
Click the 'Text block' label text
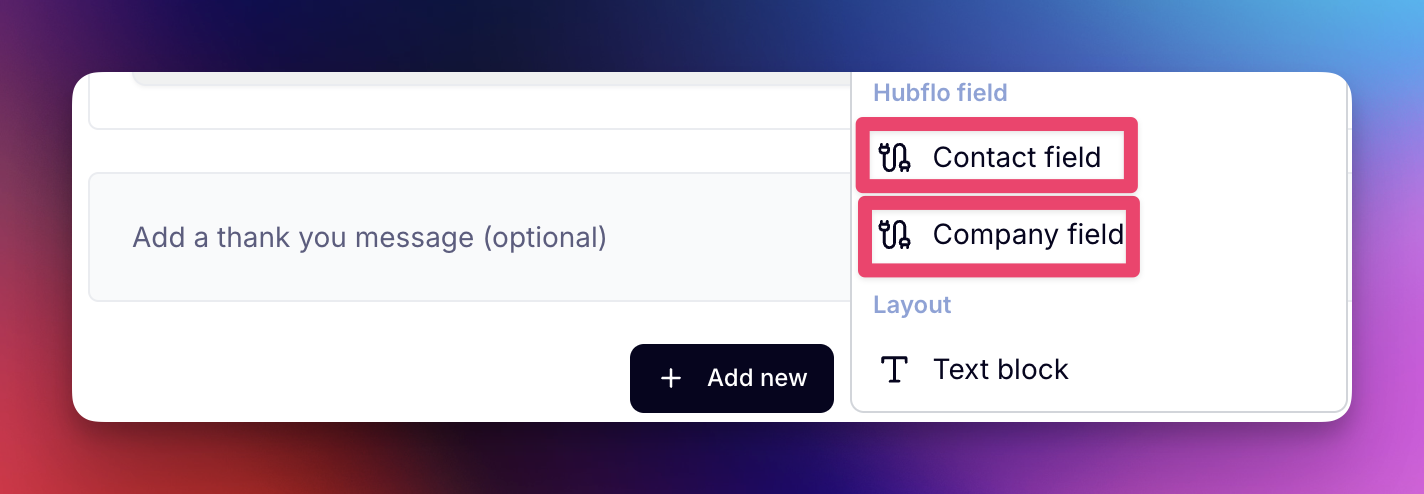[1001, 369]
